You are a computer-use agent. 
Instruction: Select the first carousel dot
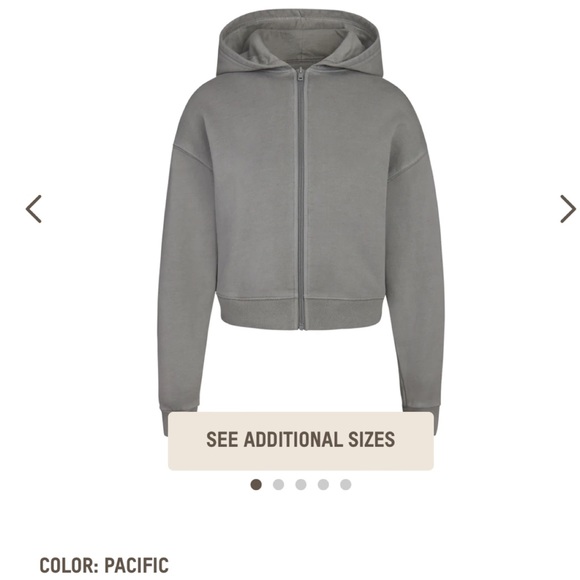(x=256, y=485)
